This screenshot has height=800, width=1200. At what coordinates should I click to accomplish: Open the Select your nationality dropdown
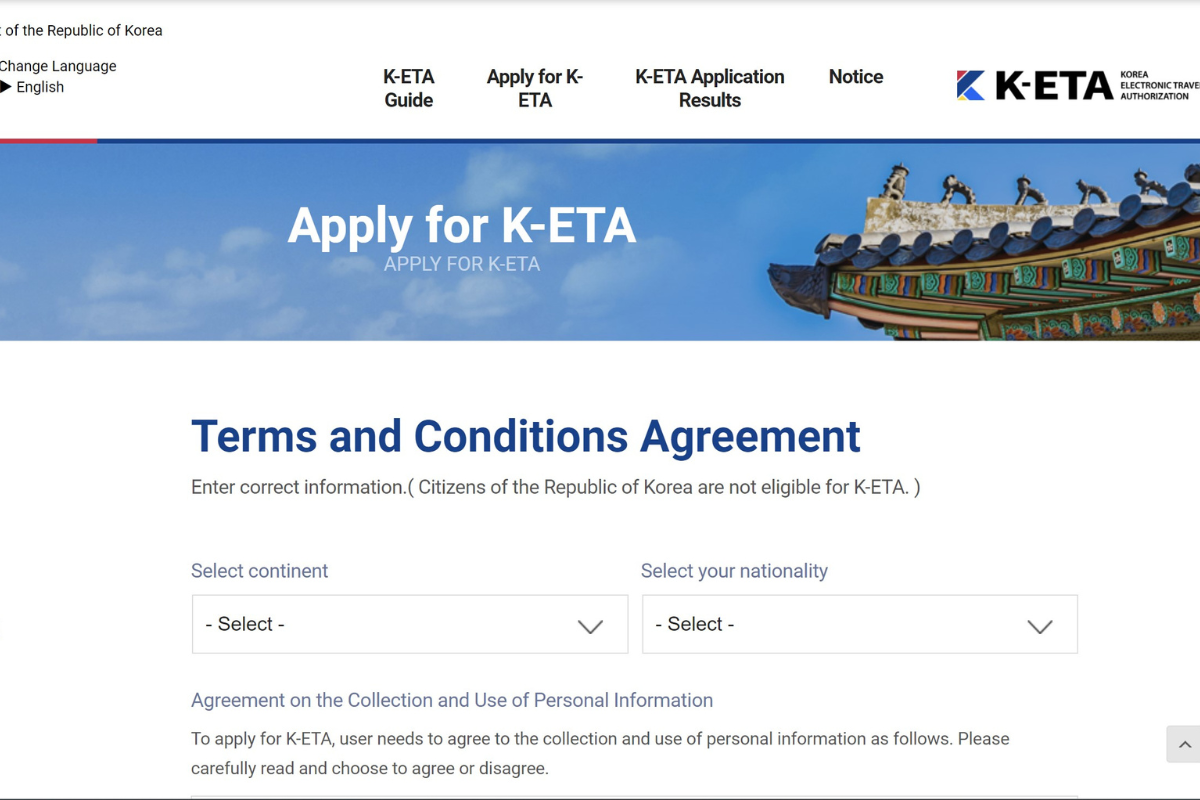[x=859, y=625]
